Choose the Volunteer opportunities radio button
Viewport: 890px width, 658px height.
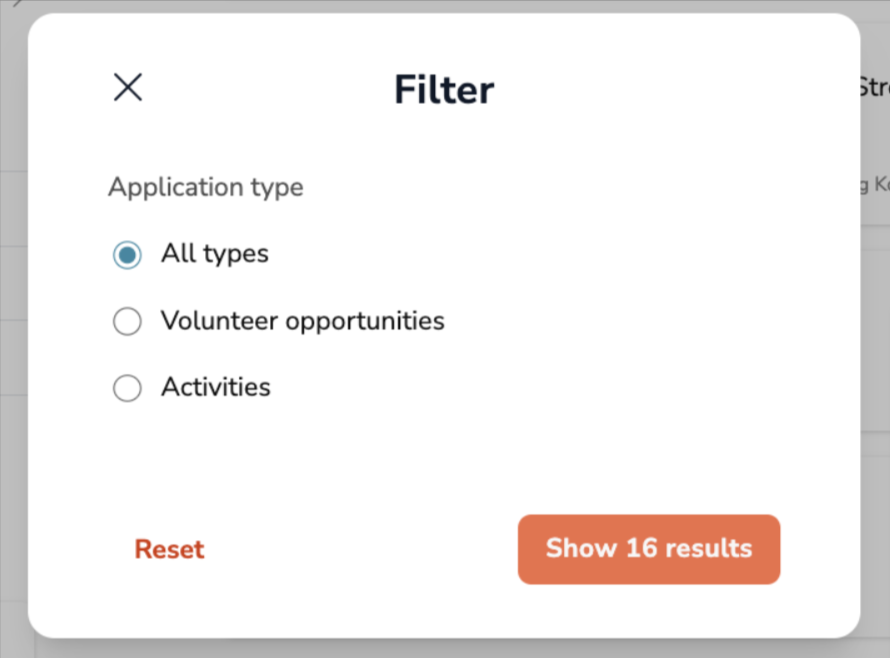pos(127,322)
